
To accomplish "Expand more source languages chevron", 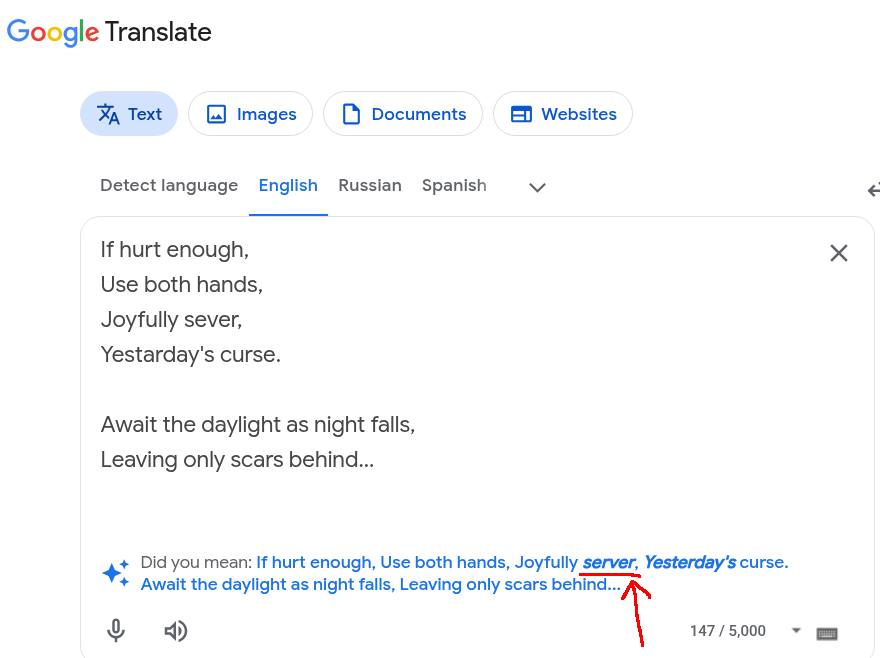I will (538, 188).
